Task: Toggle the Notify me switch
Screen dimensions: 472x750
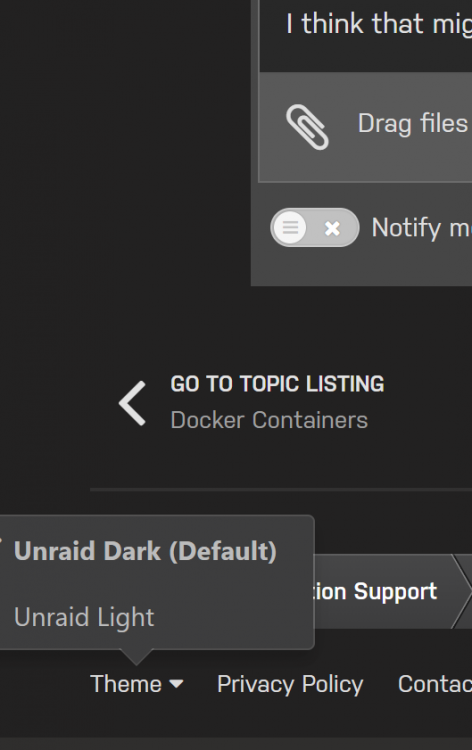Action: point(314,228)
